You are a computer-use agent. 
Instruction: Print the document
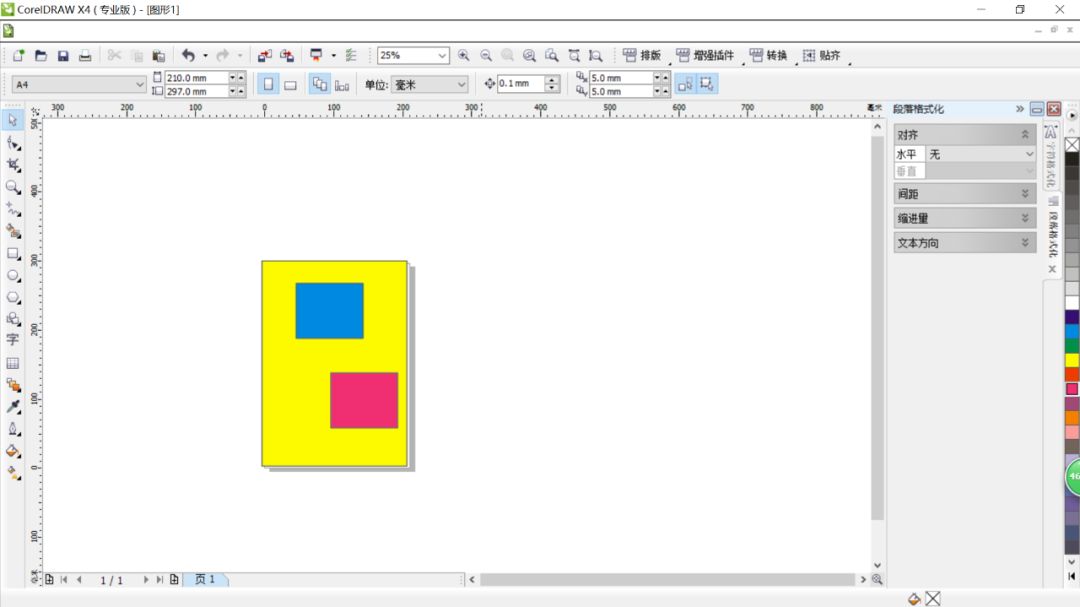pyautogui.click(x=85, y=55)
